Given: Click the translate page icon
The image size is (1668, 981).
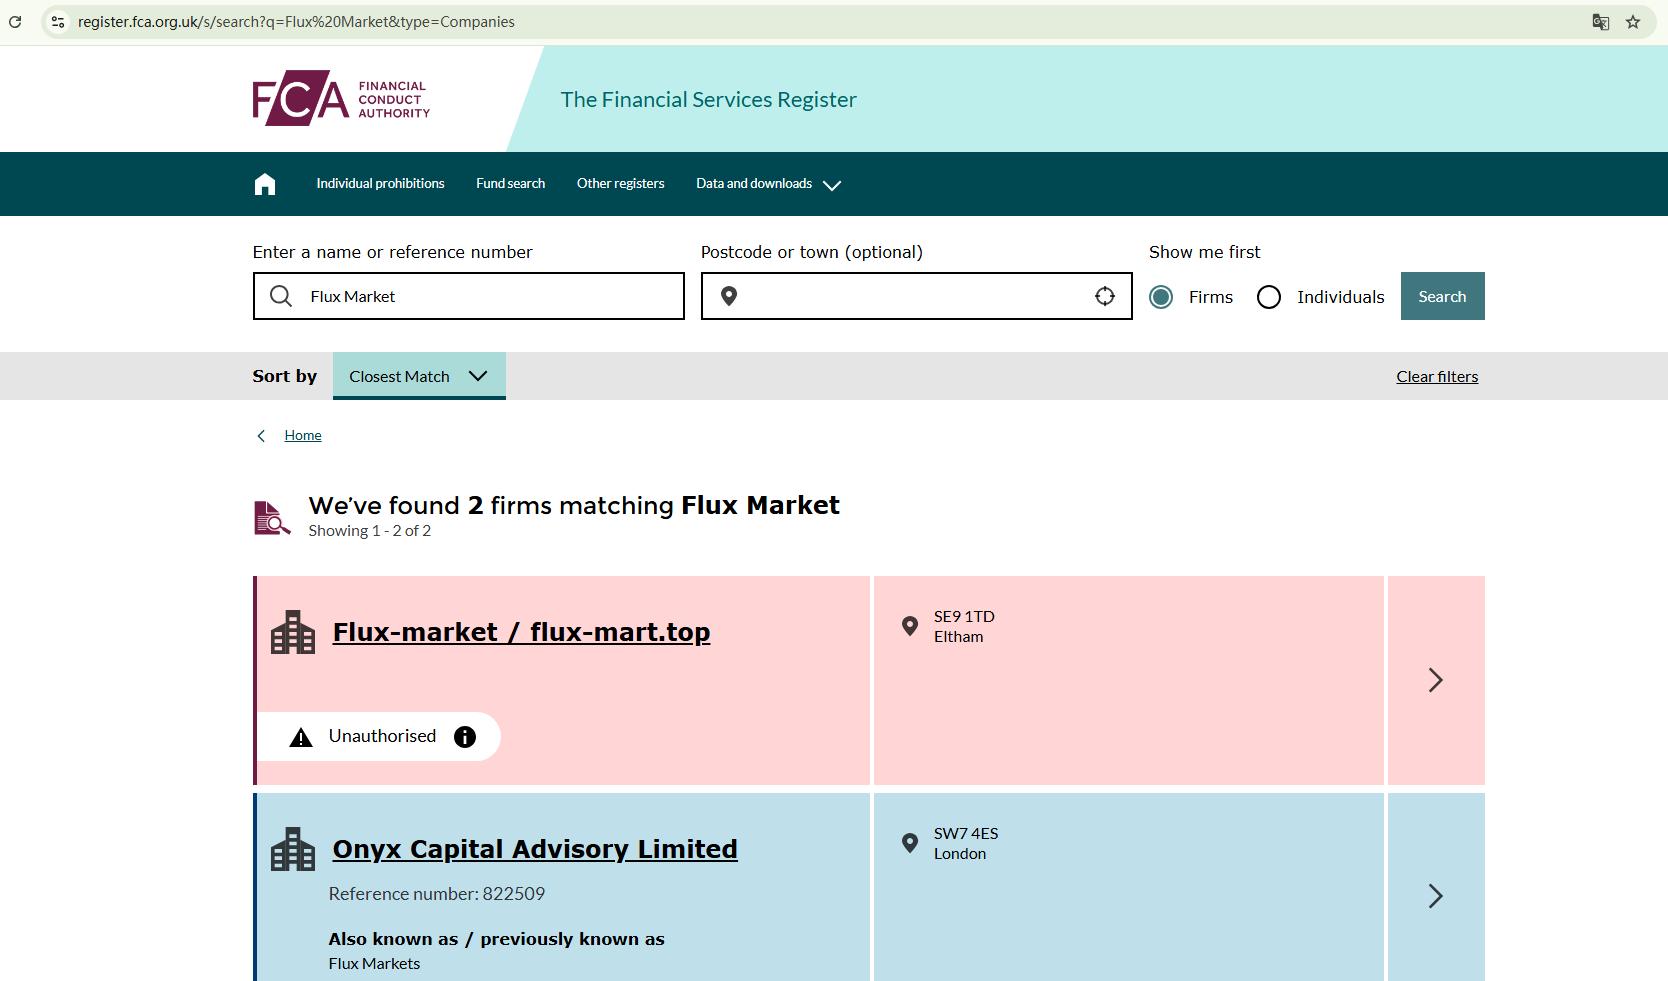Looking at the screenshot, I should click(x=1601, y=22).
